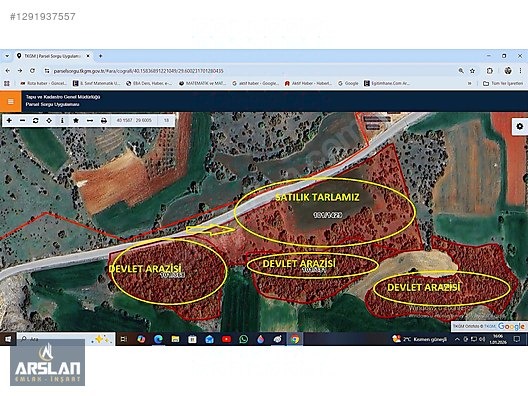Zoom in with the map plus tool
Viewport: 528px width, 396px height.
[9, 121]
